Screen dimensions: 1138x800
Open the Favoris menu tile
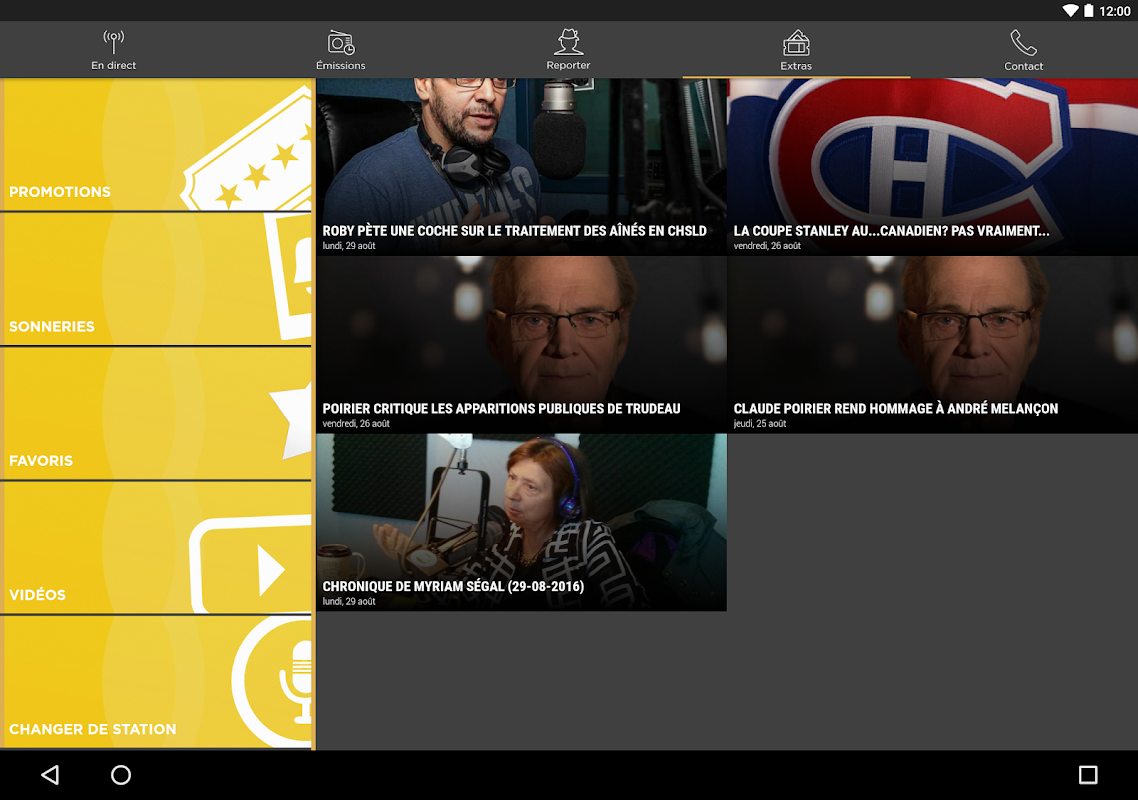coord(156,414)
